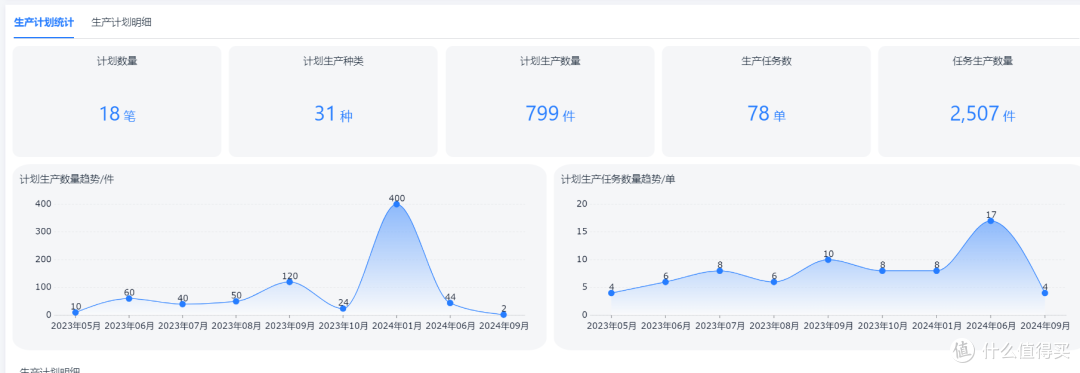The height and width of the screenshot is (373, 1080).
Task: Switch to the 生产计划统计 tab
Action: [x=43, y=22]
